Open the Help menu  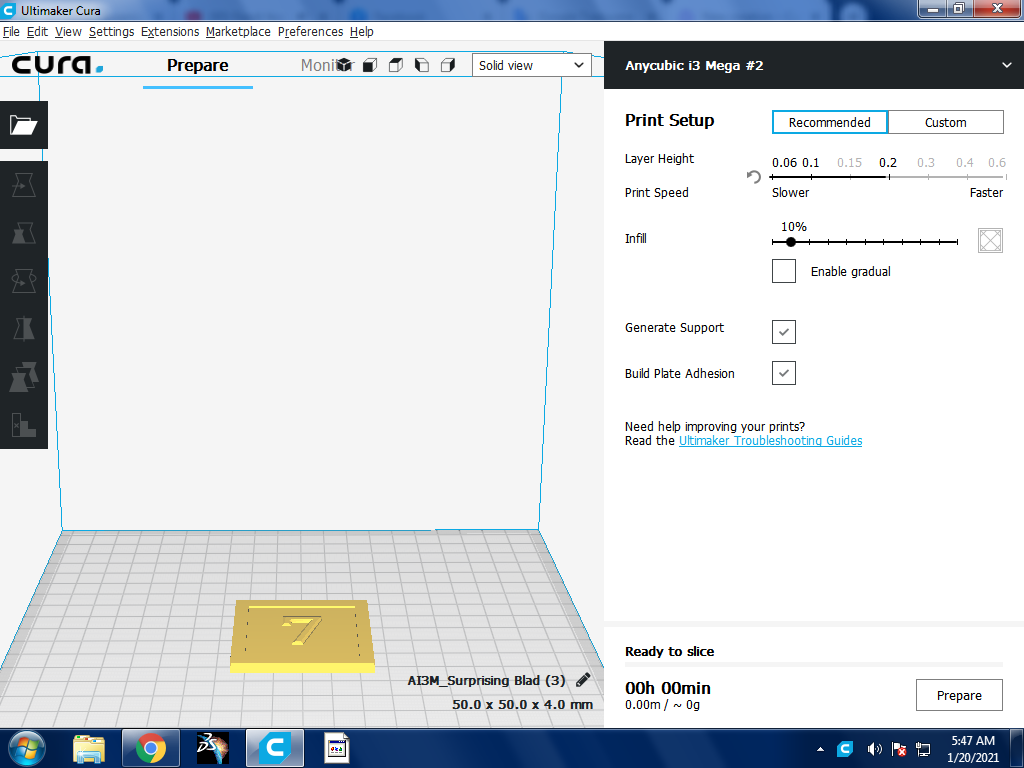point(361,31)
